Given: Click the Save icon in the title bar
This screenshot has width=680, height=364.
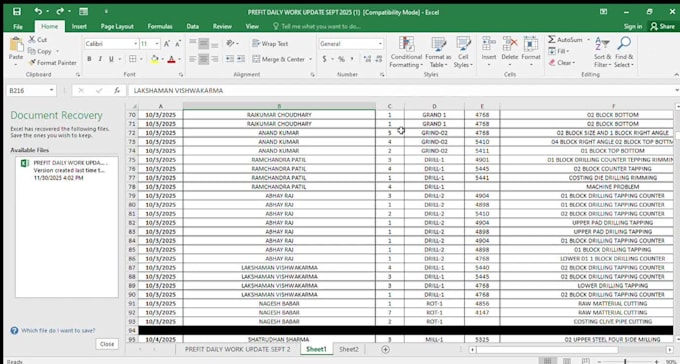Looking at the screenshot, I should pos(16,12).
